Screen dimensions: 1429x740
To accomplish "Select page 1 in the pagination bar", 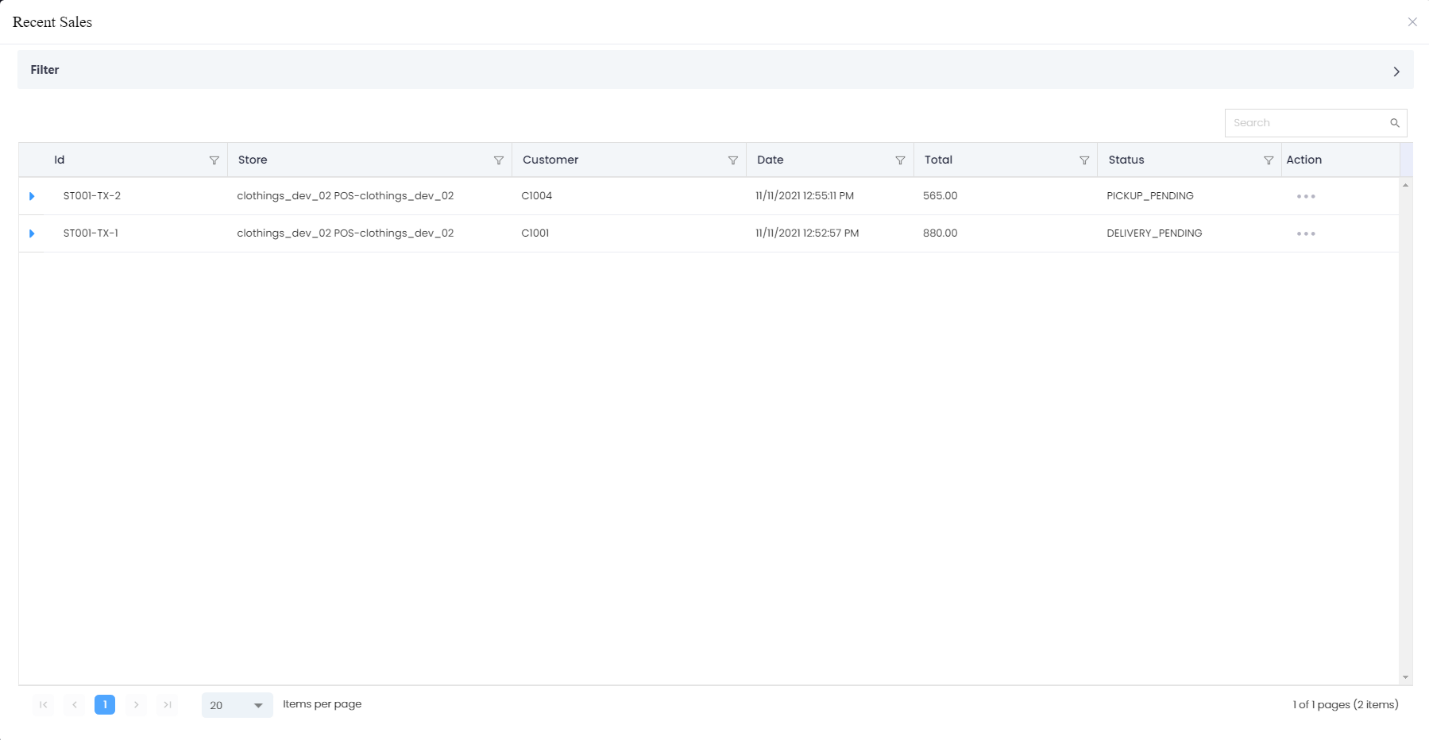I will 105,704.
